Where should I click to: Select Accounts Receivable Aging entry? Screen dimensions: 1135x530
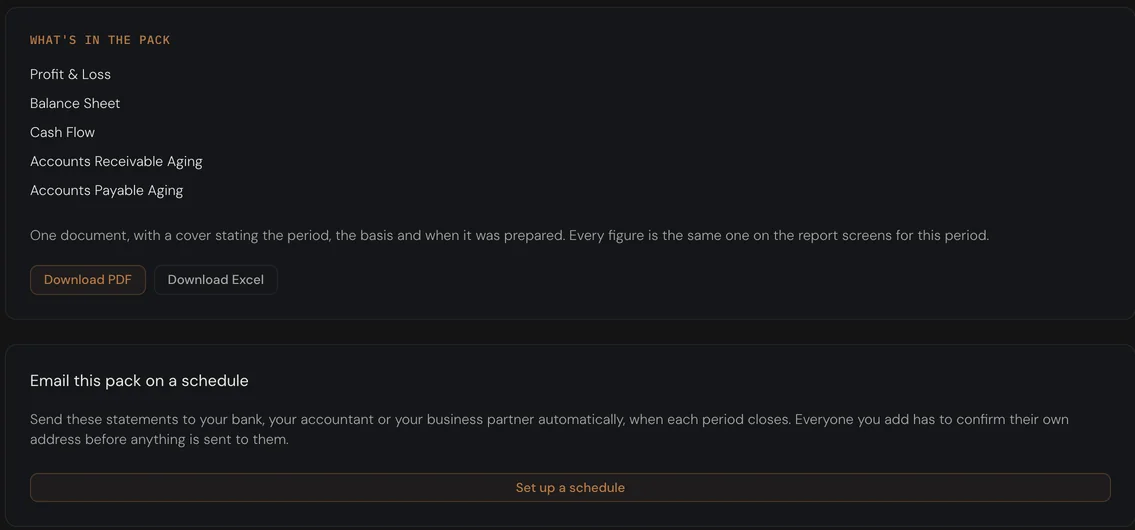(116, 161)
